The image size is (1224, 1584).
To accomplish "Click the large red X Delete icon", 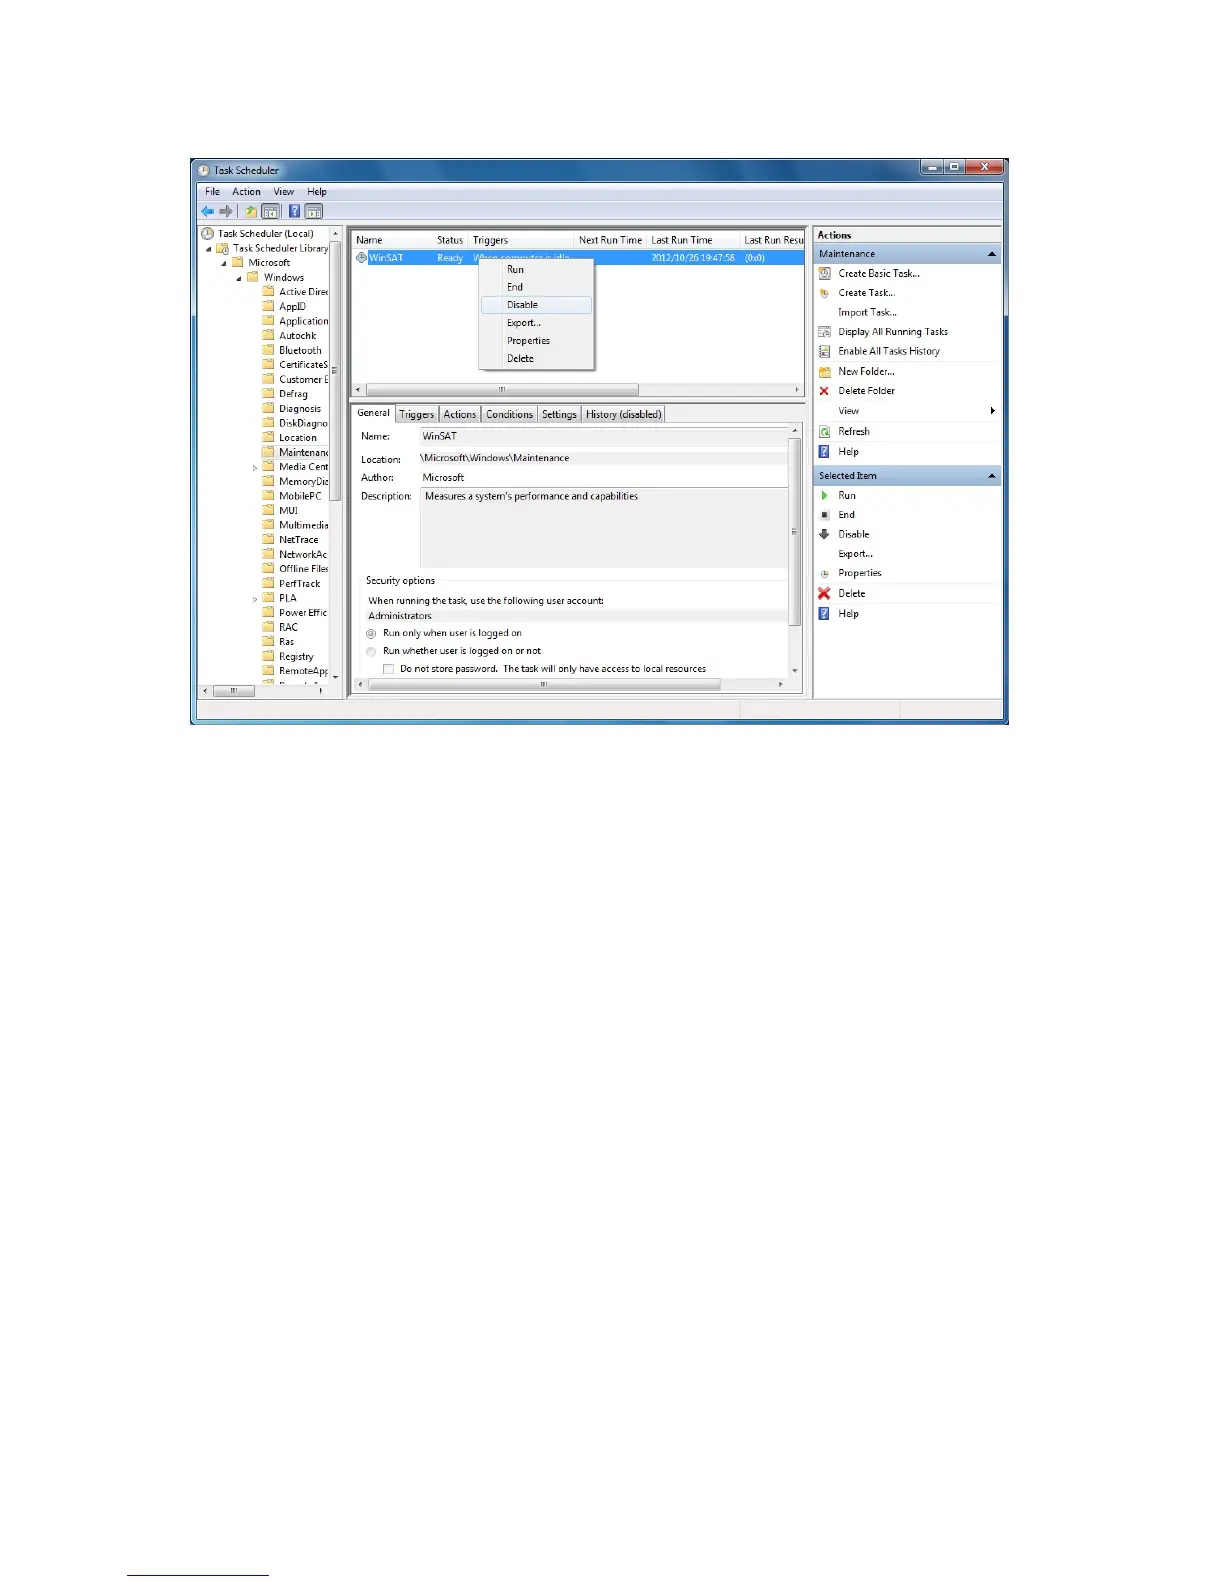I will (x=825, y=593).
